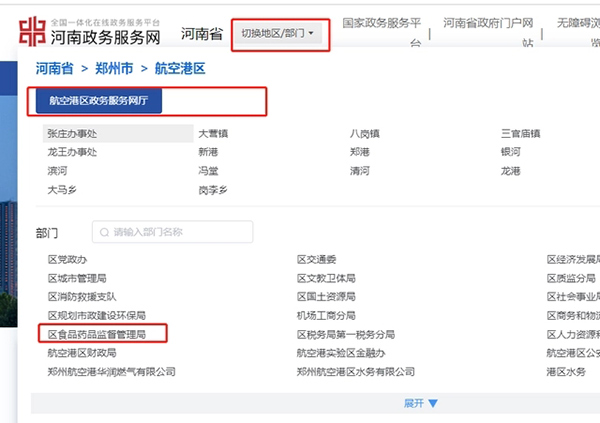Open the 区党政办 department
This screenshot has width=600, height=423.
coord(68,259)
